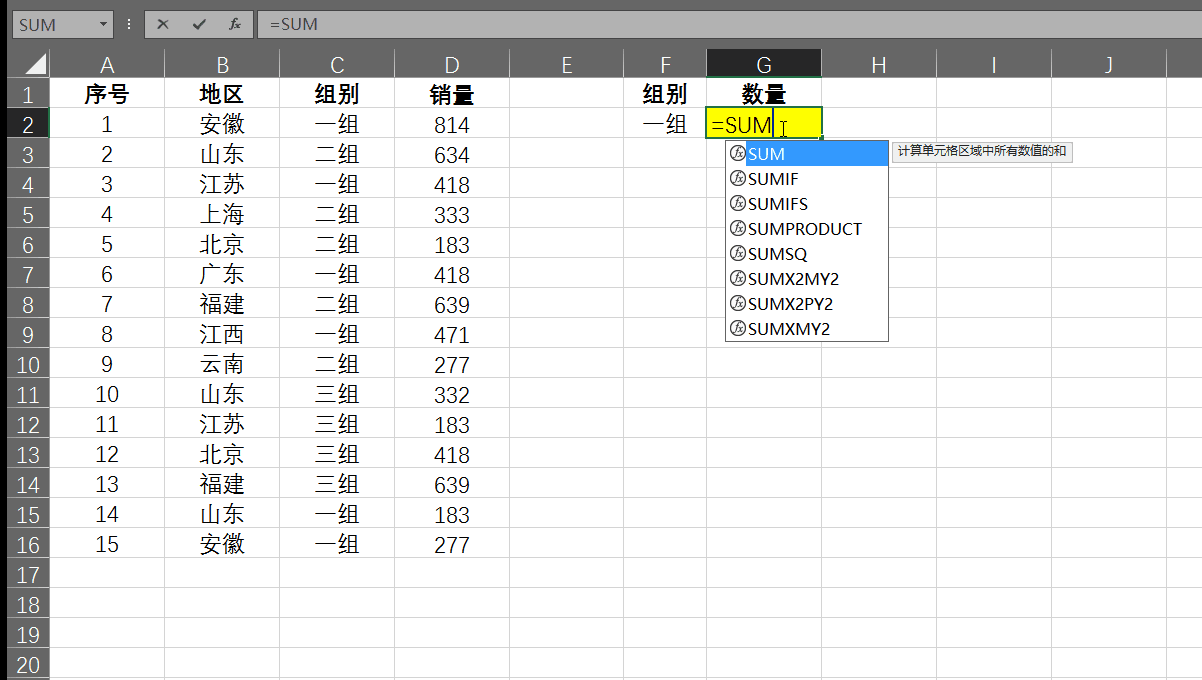The height and width of the screenshot is (680, 1202).
Task: Click the 数量 header cell
Action: pos(764,95)
